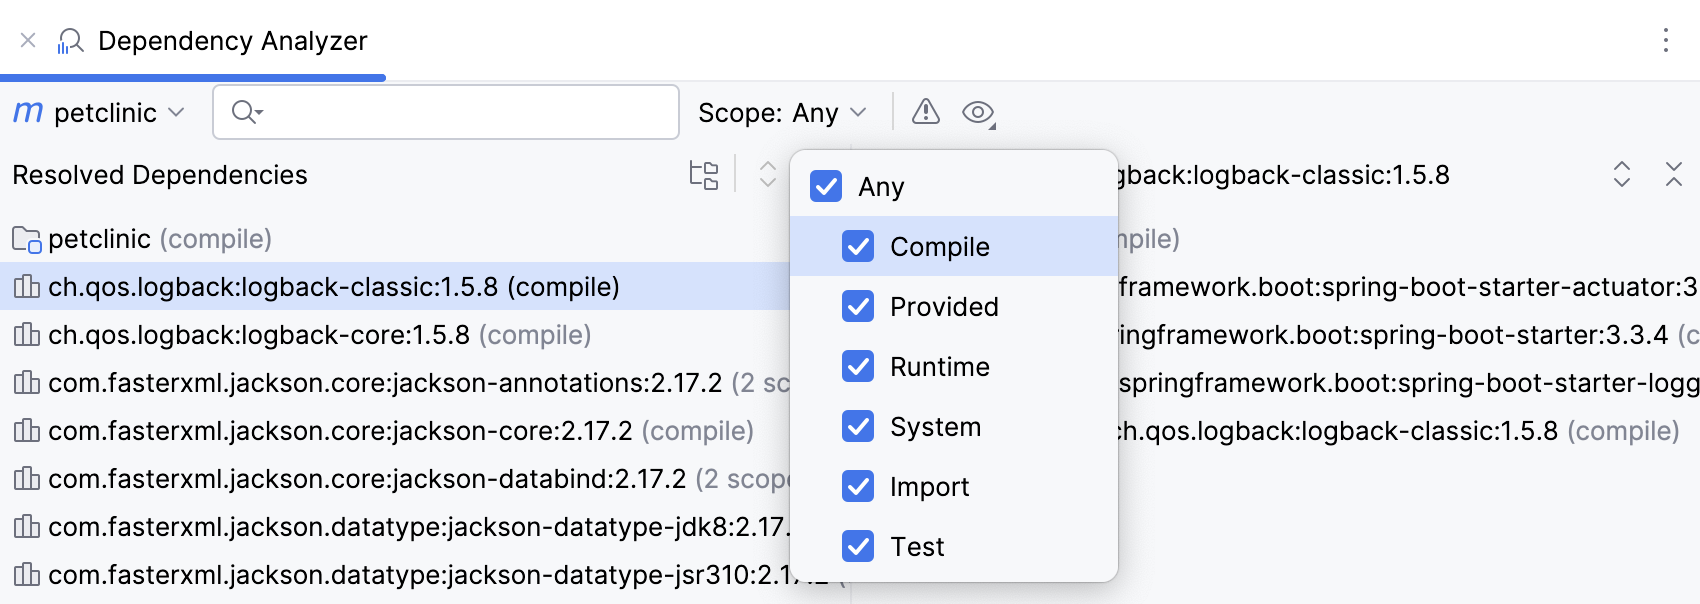Select the Runtime scope menu entry
The height and width of the screenshot is (604, 1700).
[x=940, y=367]
